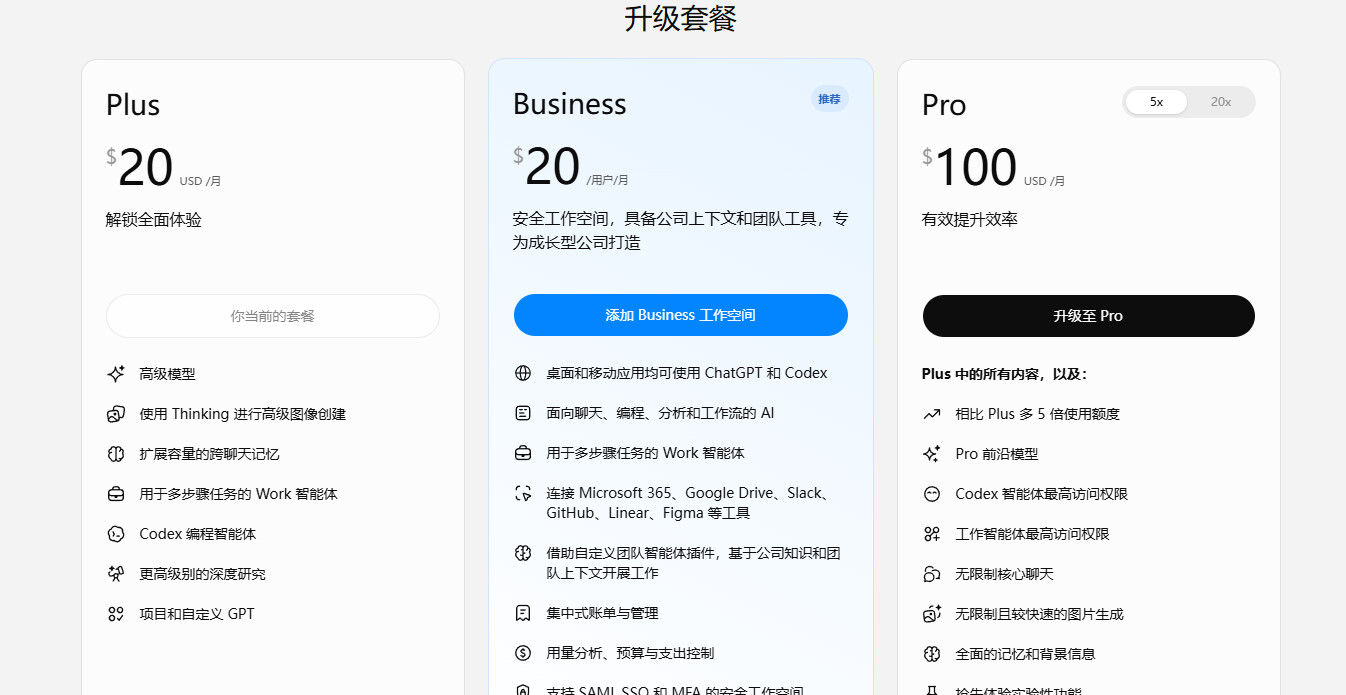Click the icon beside 工作智能体最高访问权限

coord(932,534)
